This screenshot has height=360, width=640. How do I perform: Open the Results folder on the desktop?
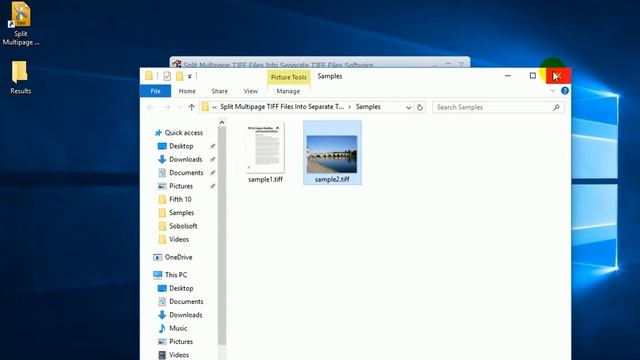point(20,78)
